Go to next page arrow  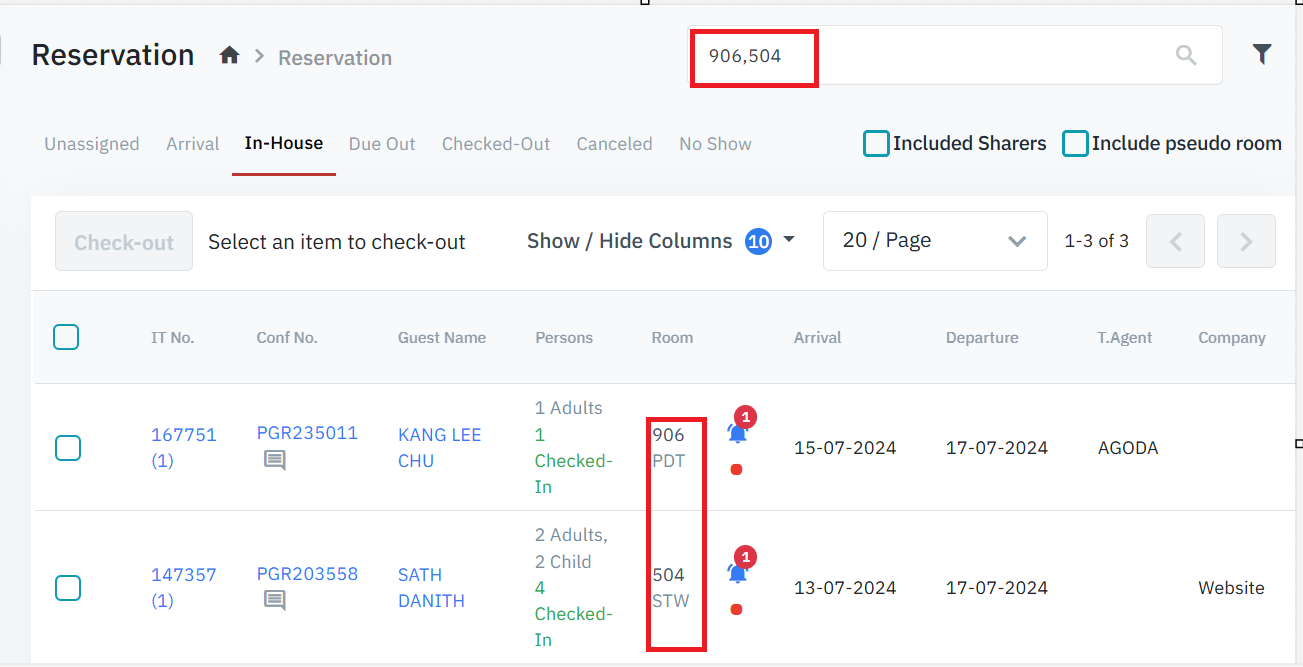(x=1246, y=241)
